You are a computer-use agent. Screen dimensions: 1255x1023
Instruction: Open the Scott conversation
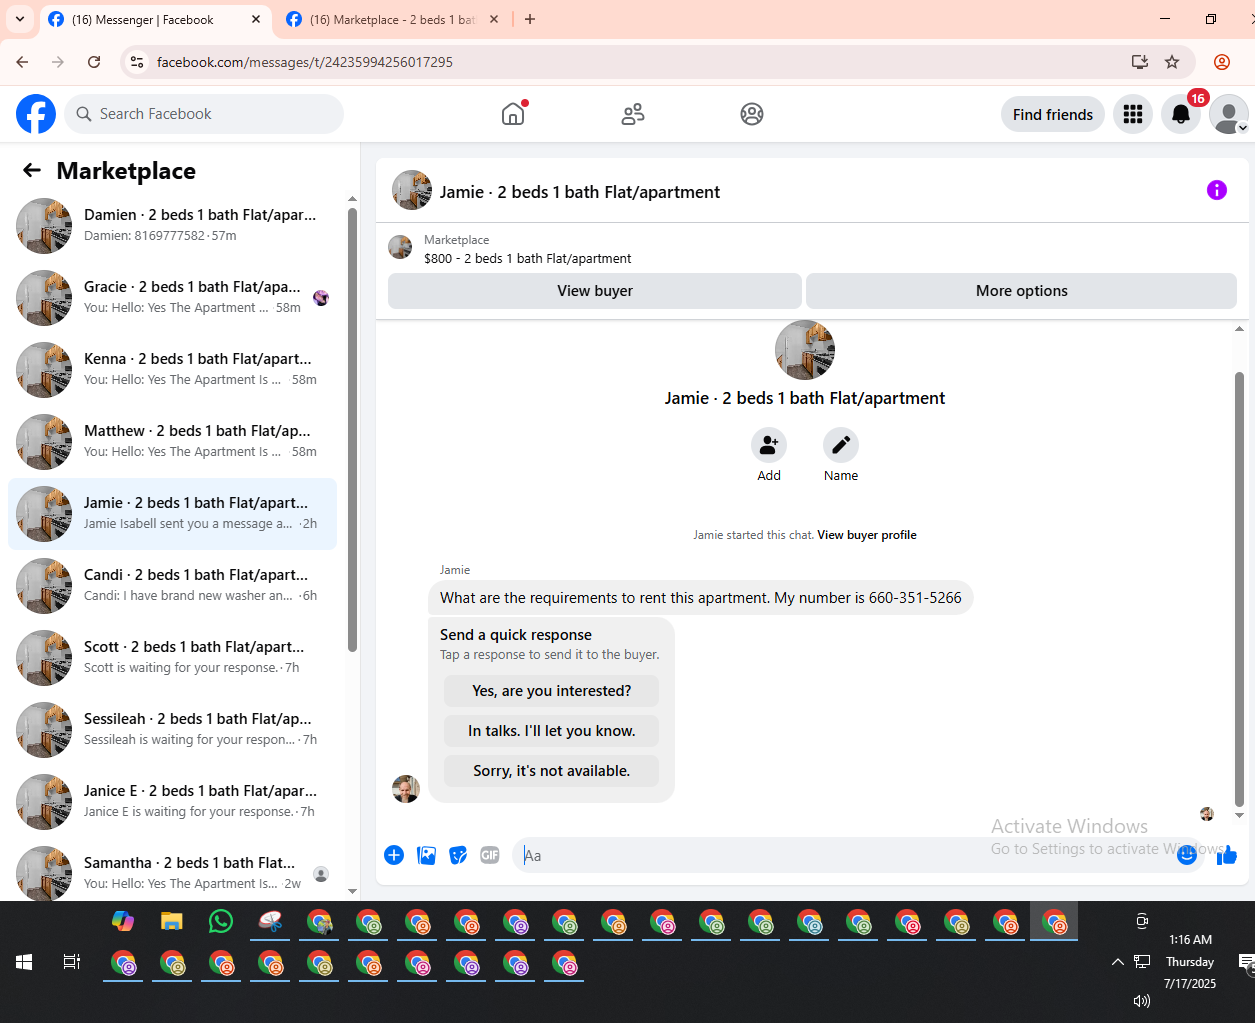(x=172, y=658)
